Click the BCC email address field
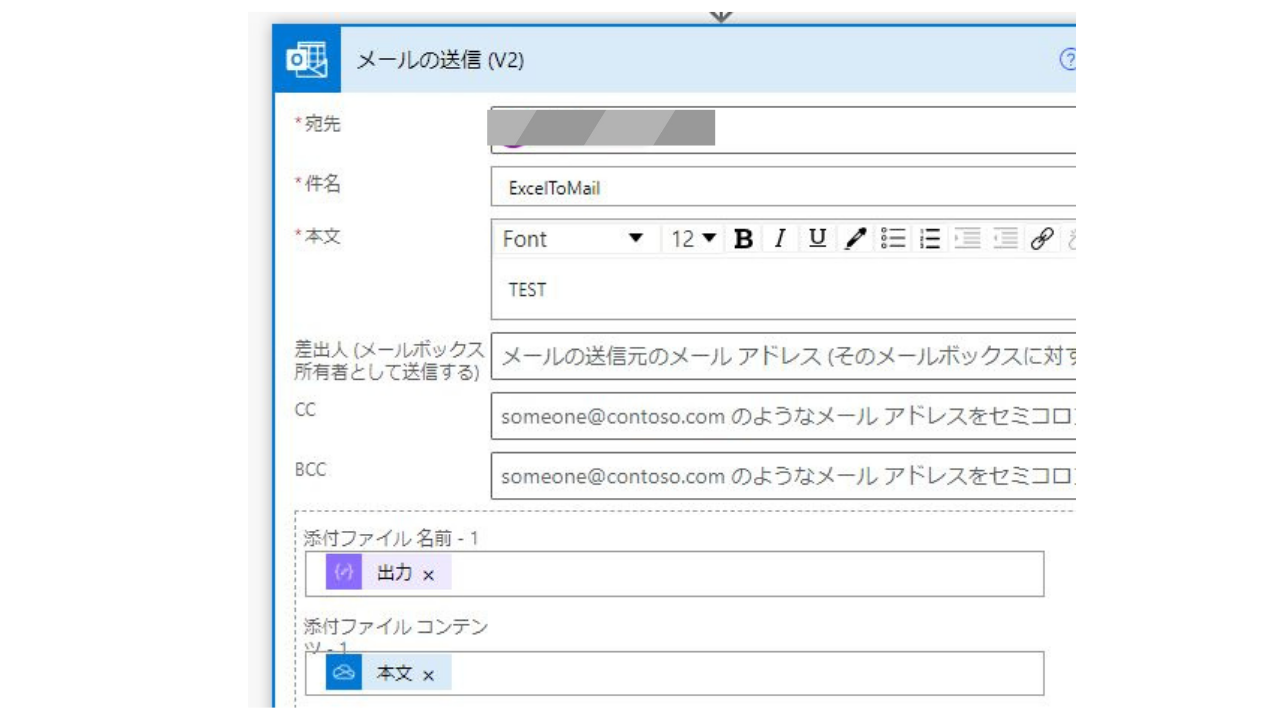 click(x=780, y=477)
